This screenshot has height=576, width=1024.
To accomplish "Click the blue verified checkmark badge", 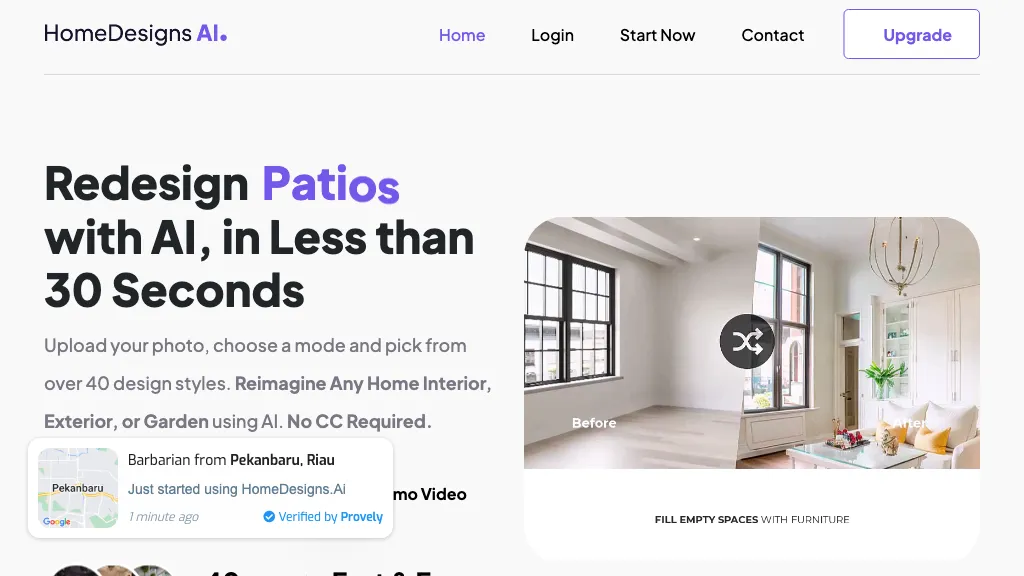I will pos(268,517).
